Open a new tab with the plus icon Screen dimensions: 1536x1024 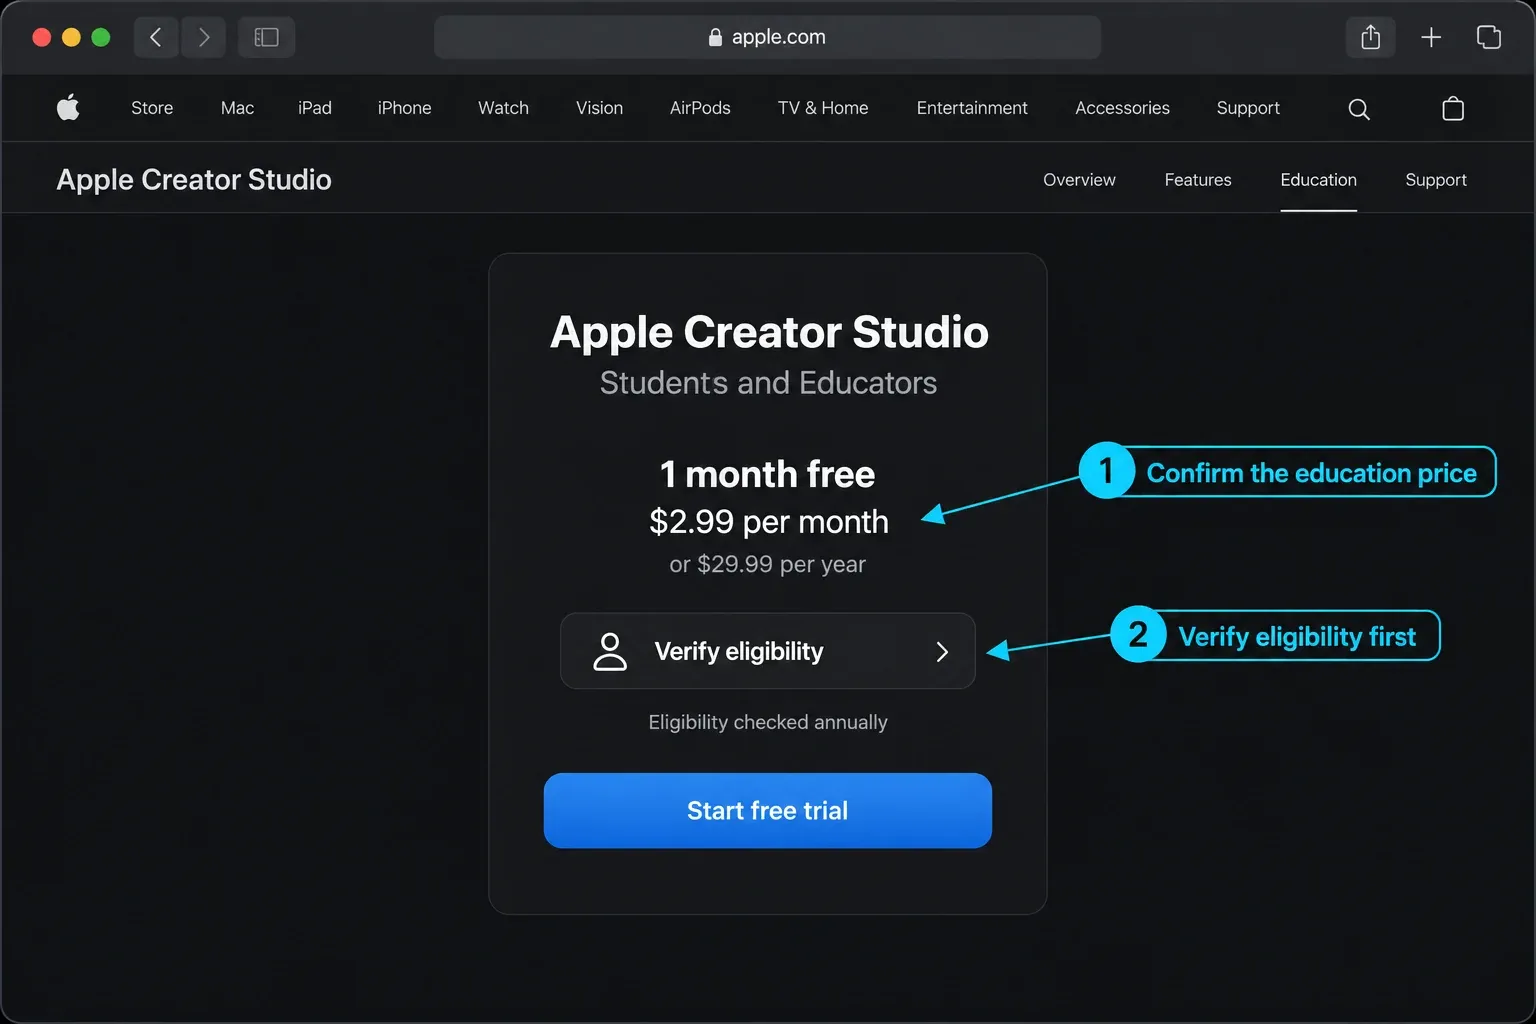tap(1431, 38)
